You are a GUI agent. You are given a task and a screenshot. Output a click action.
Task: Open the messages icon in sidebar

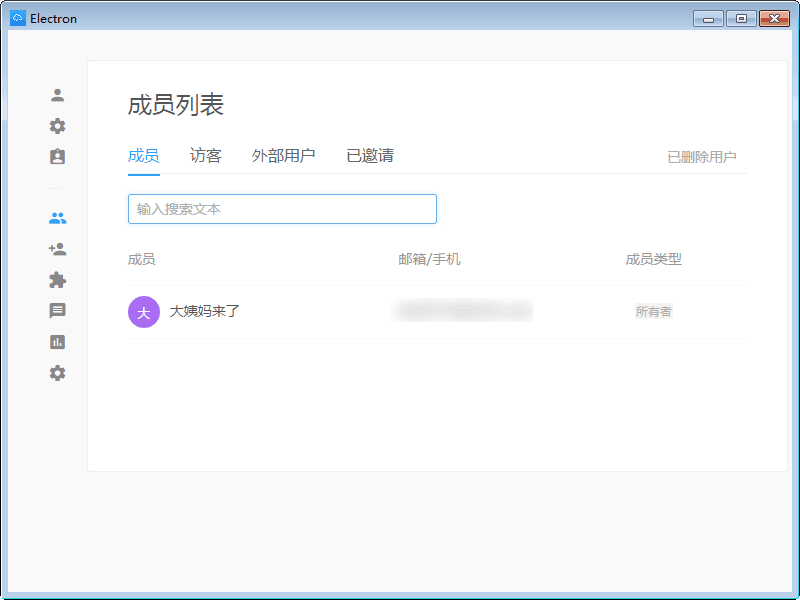click(x=57, y=311)
